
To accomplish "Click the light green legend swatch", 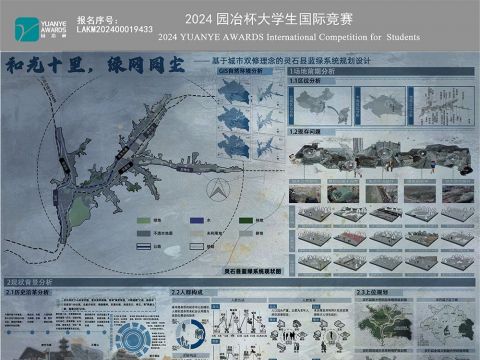I will 144,220.
